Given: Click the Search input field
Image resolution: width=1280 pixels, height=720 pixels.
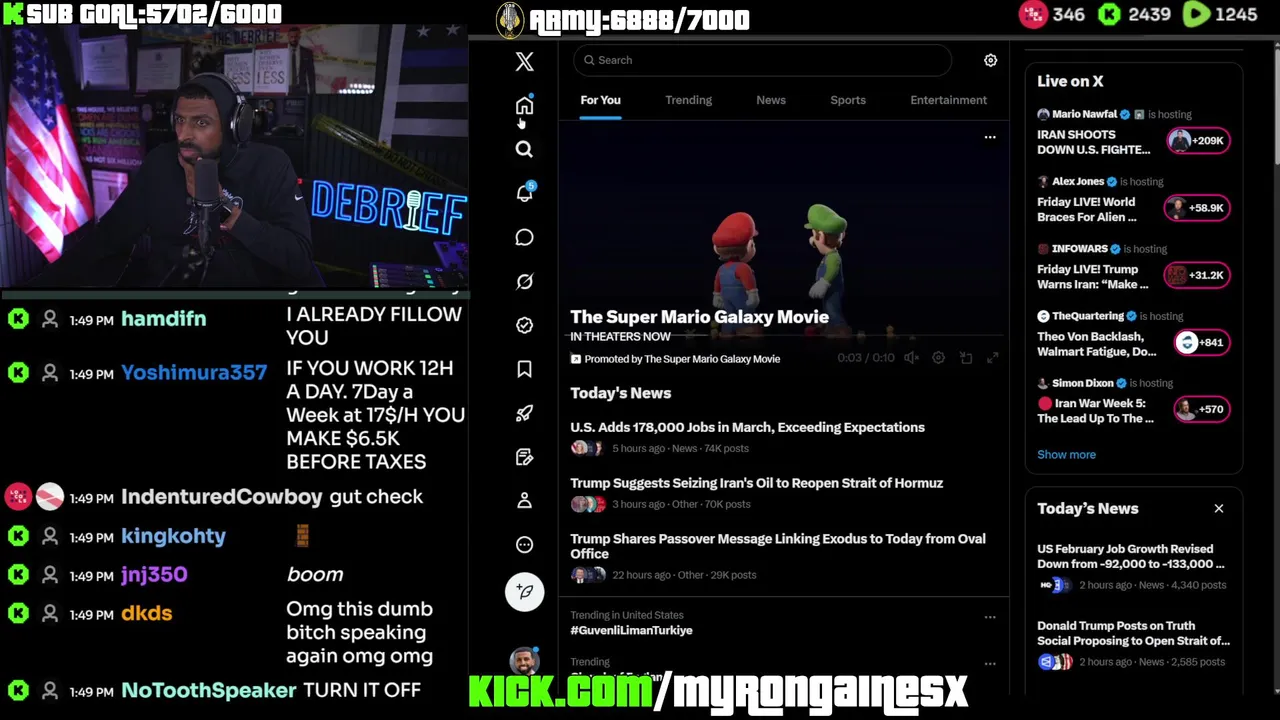Looking at the screenshot, I should coord(763,60).
